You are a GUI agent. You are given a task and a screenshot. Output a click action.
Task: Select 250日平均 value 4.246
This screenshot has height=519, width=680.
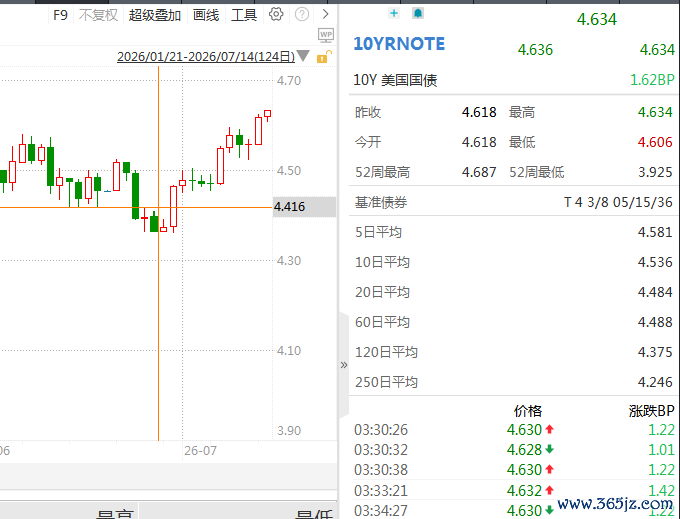click(655, 382)
